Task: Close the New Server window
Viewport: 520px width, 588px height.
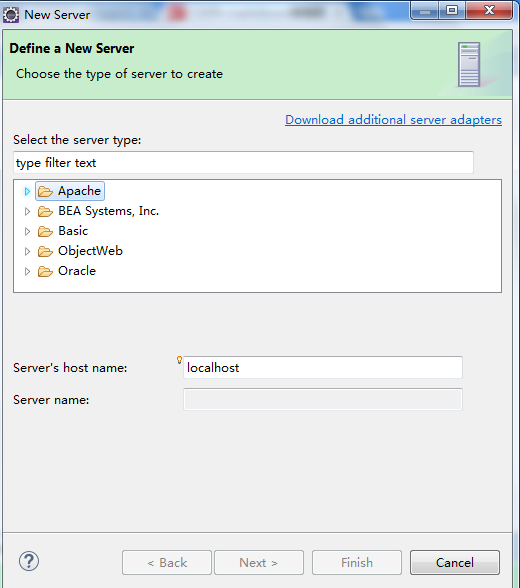Action: (489, 10)
